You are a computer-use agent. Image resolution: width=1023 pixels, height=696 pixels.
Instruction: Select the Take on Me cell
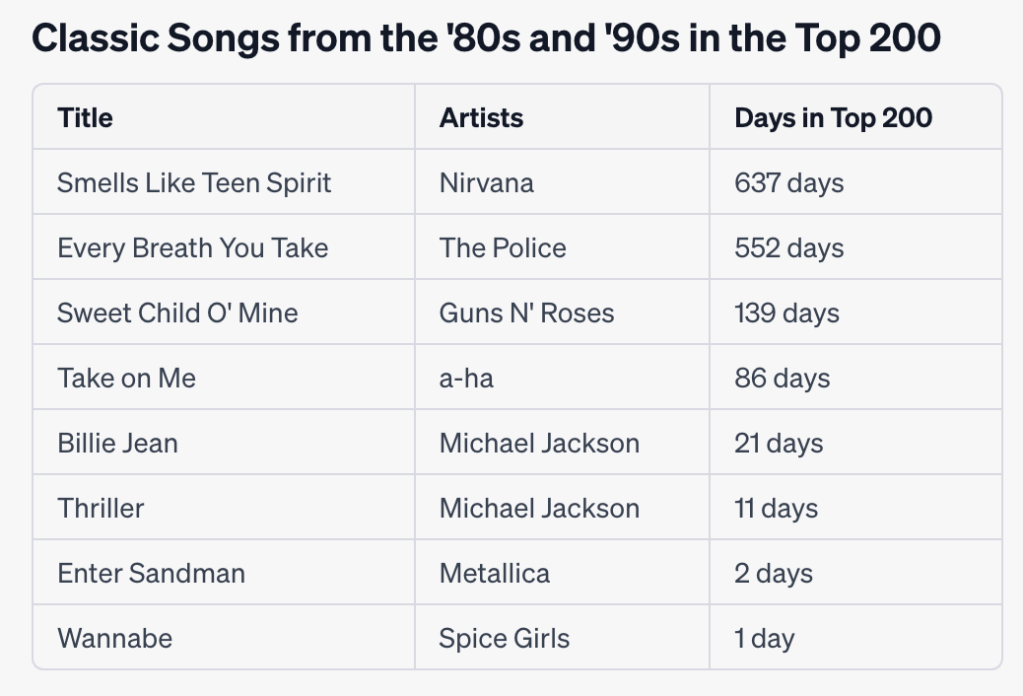coord(126,378)
